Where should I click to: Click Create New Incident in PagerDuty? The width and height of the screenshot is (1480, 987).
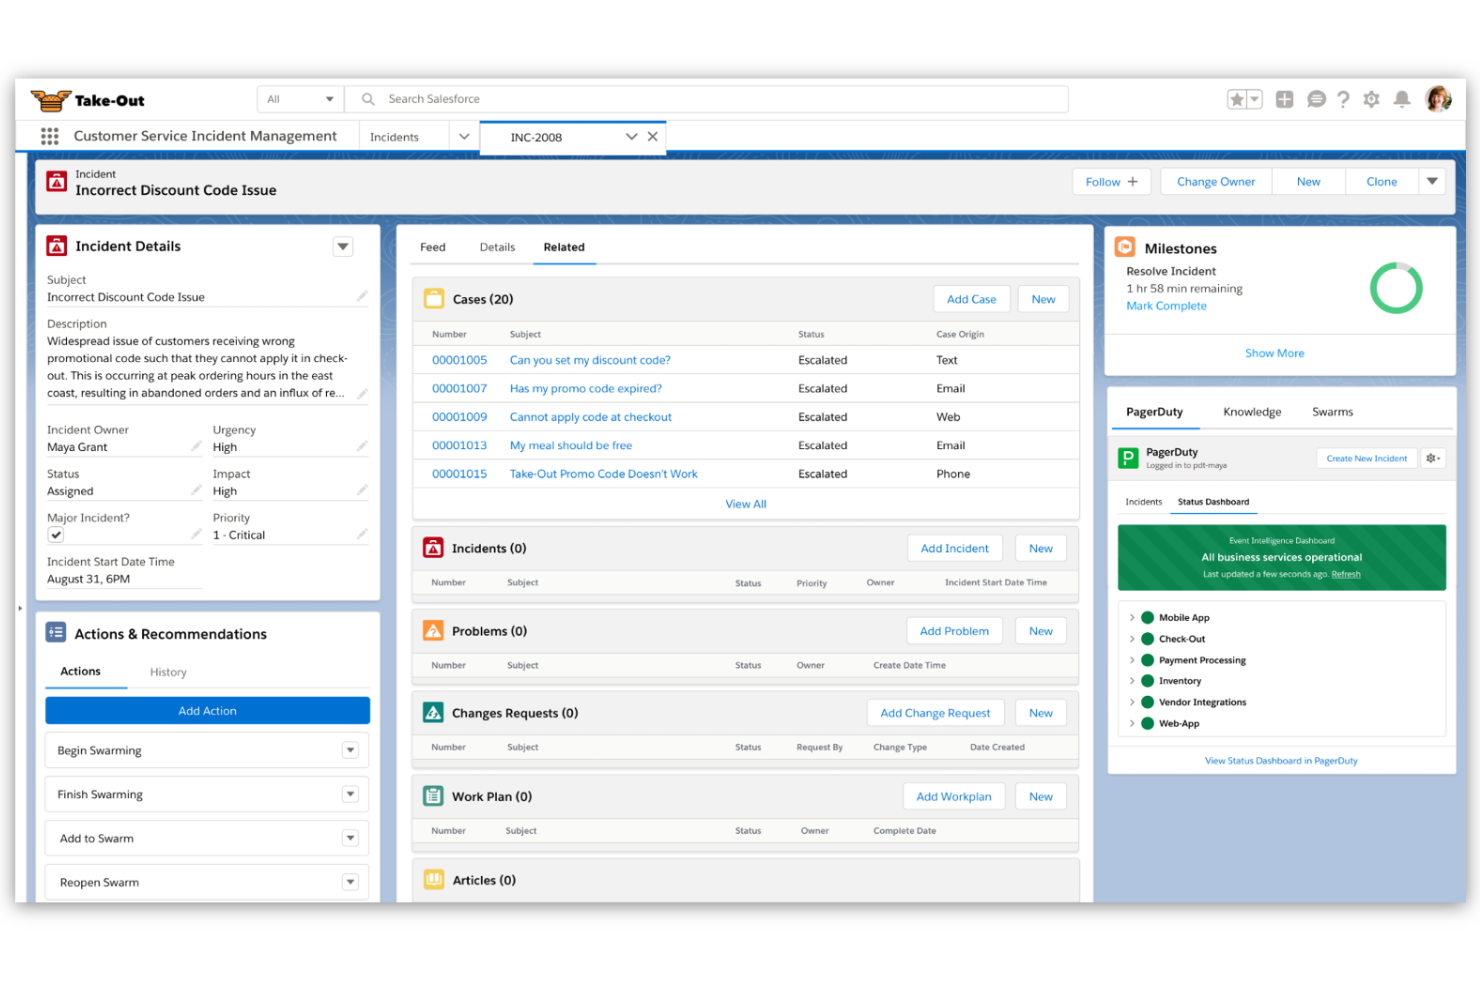click(x=1366, y=458)
